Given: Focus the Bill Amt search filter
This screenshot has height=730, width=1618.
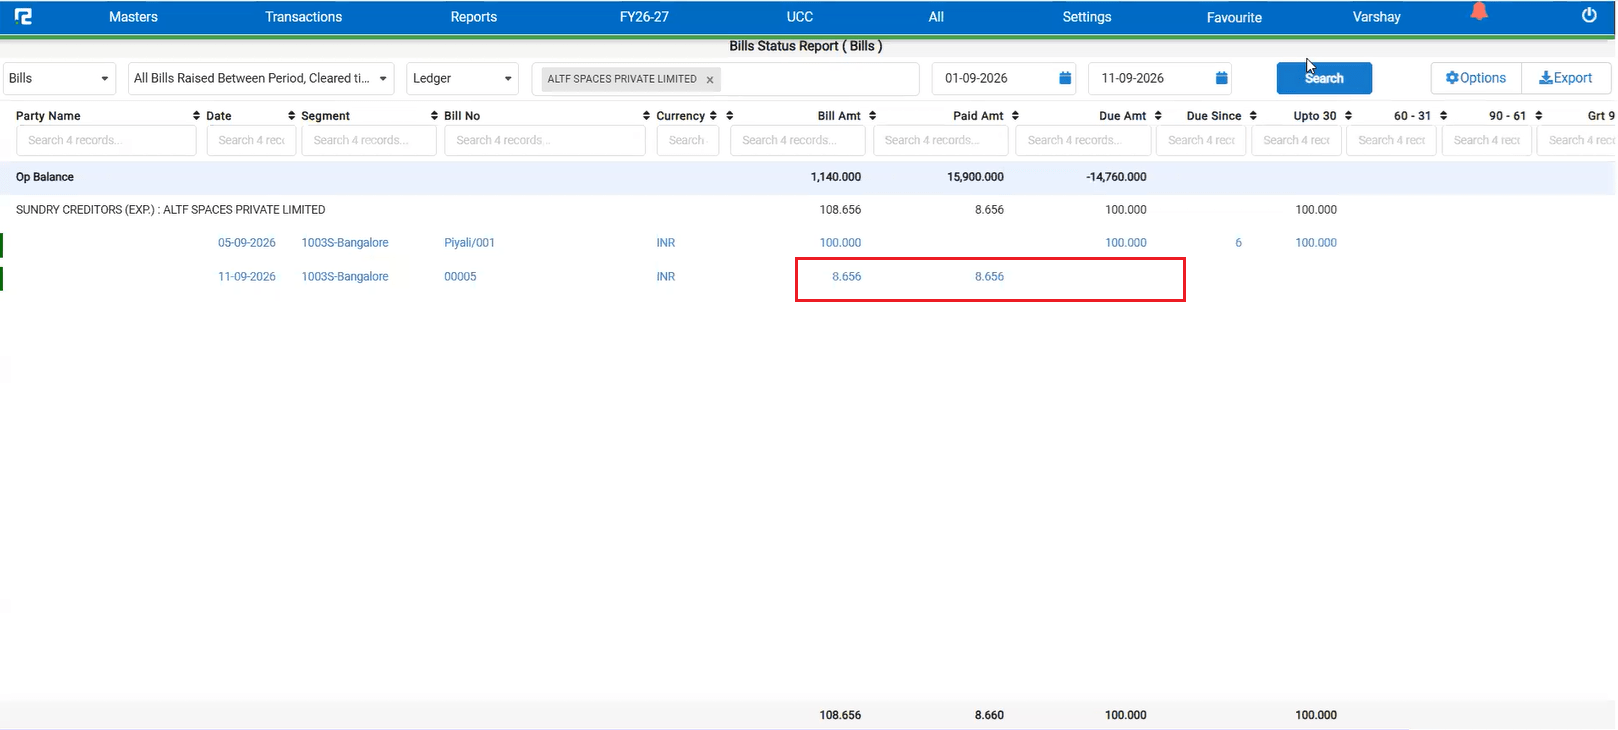Looking at the screenshot, I should click(x=798, y=141).
